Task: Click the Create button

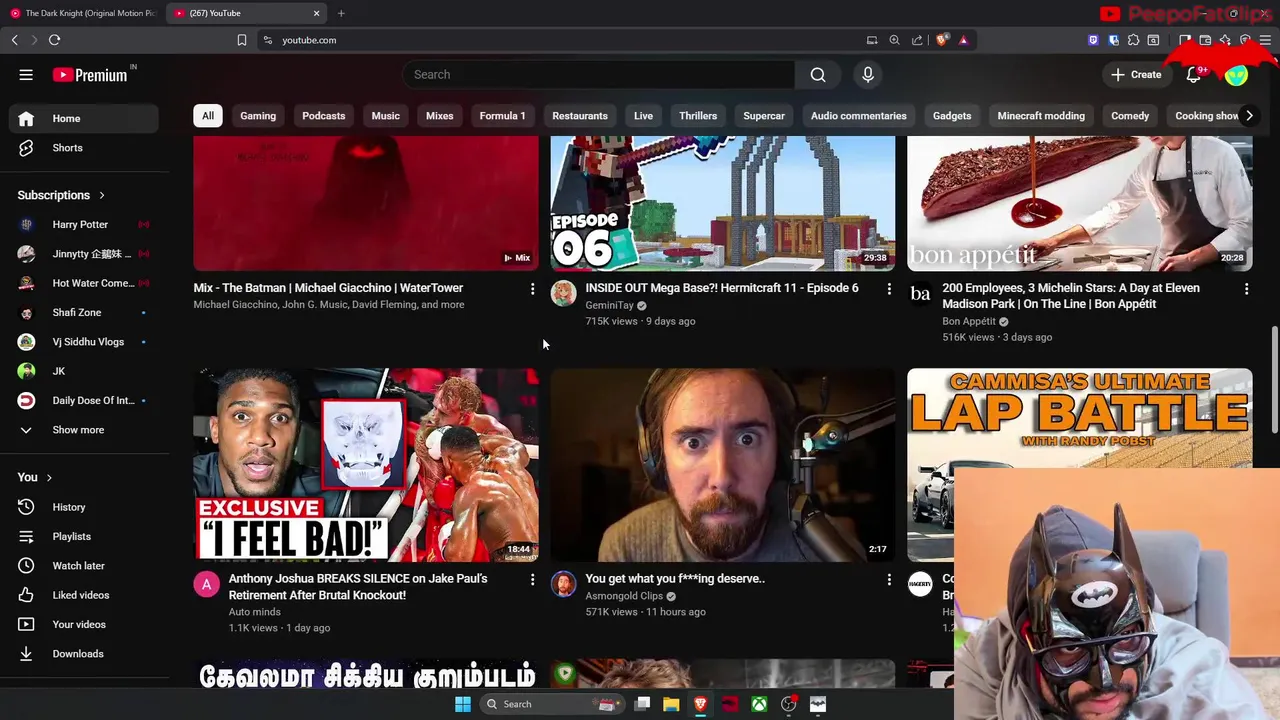Action: click(1136, 75)
